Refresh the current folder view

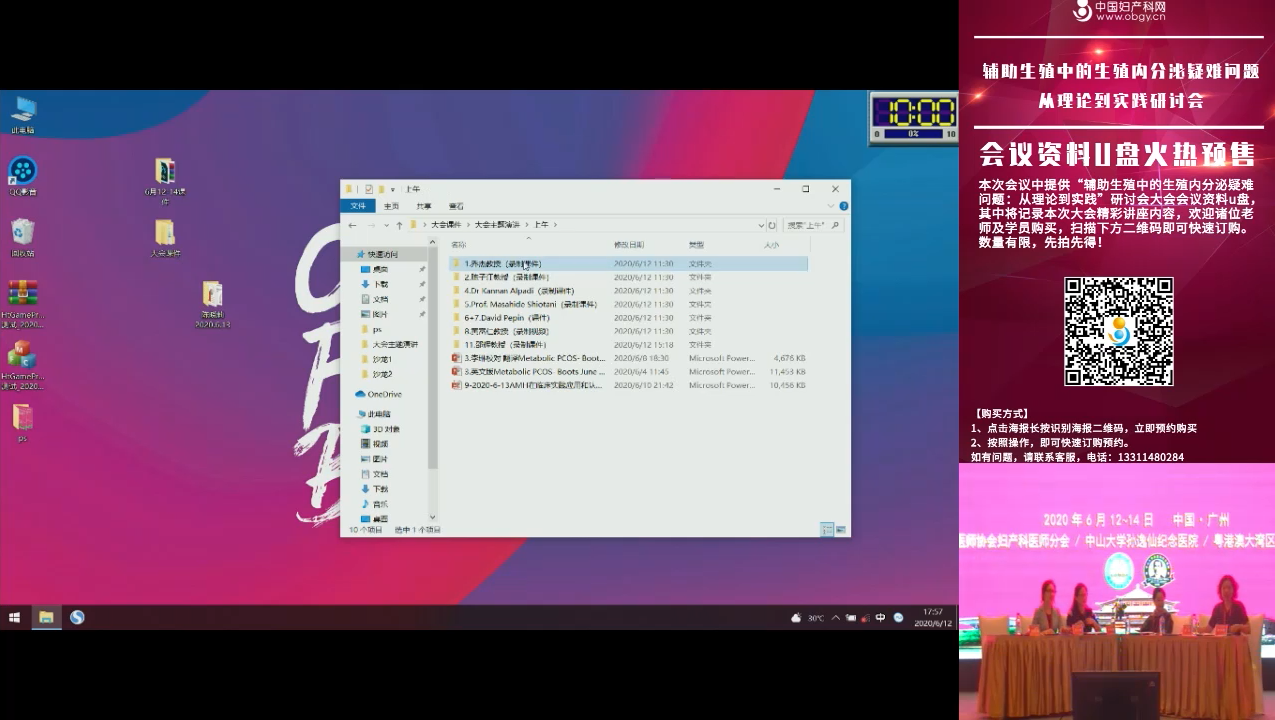pos(772,225)
